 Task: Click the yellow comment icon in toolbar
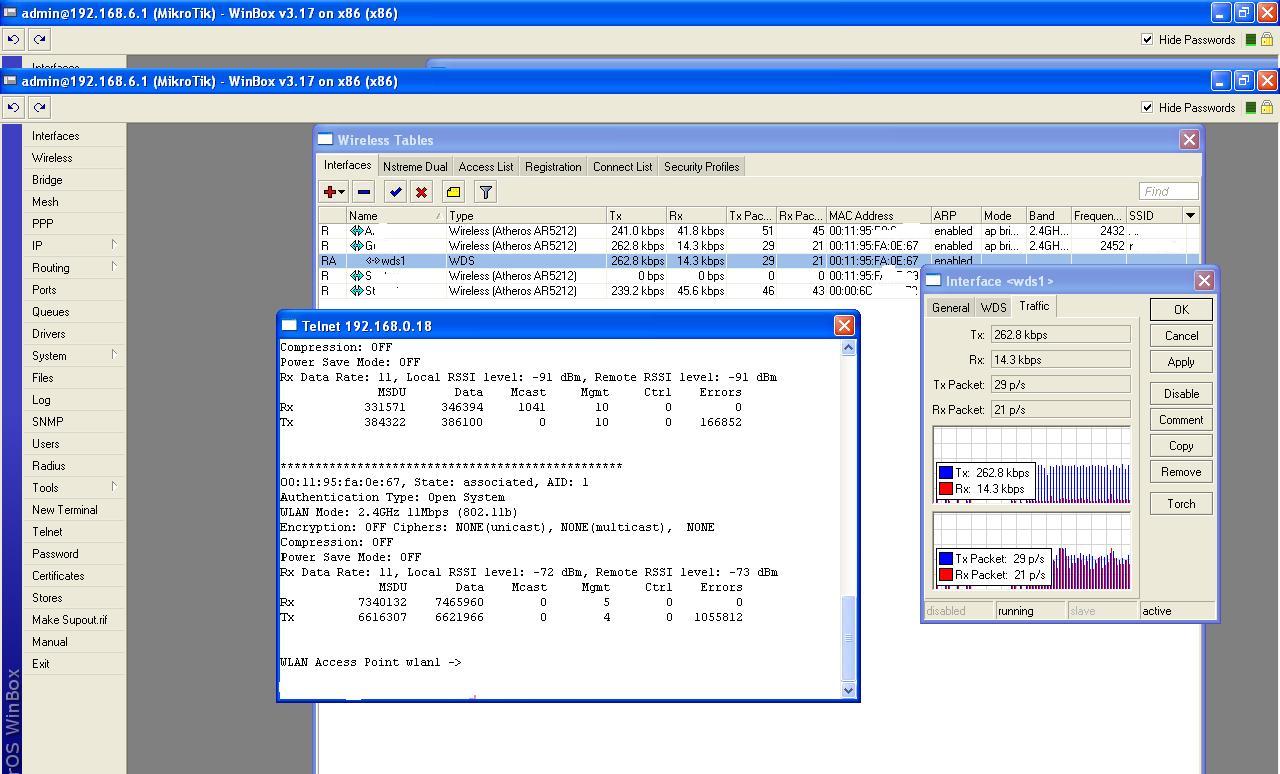coord(453,192)
